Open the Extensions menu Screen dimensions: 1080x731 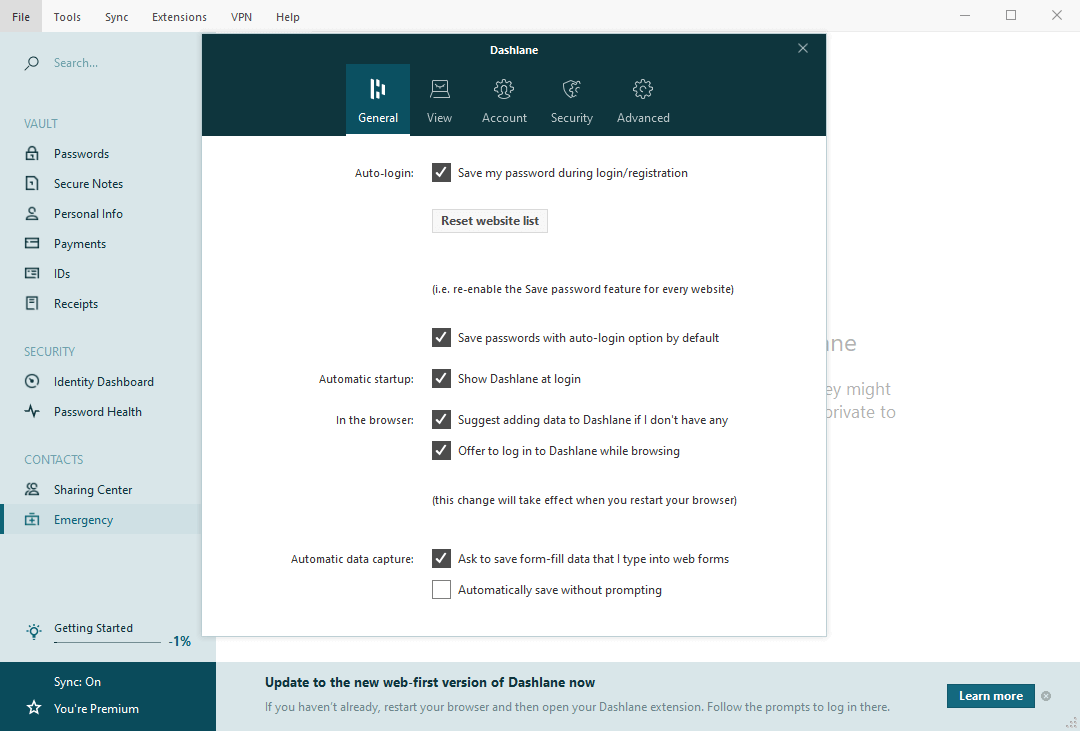point(179,17)
